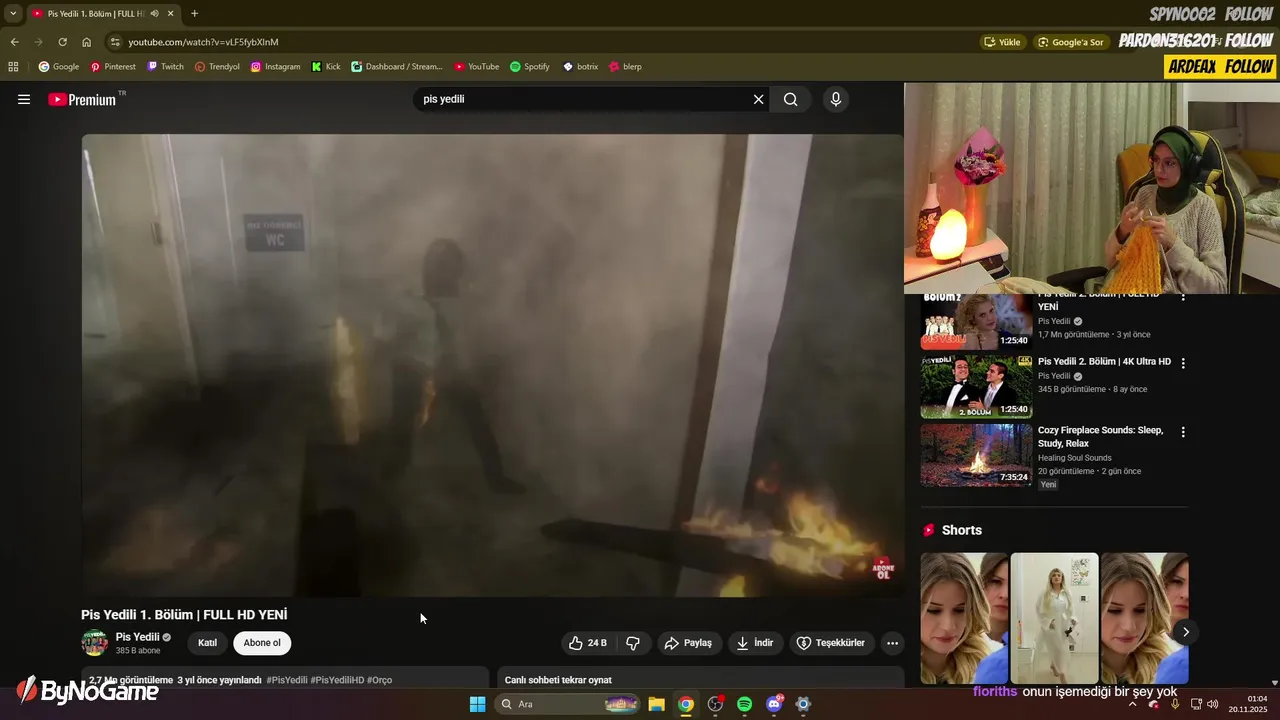Open the Spotify bookmark

coord(530,67)
